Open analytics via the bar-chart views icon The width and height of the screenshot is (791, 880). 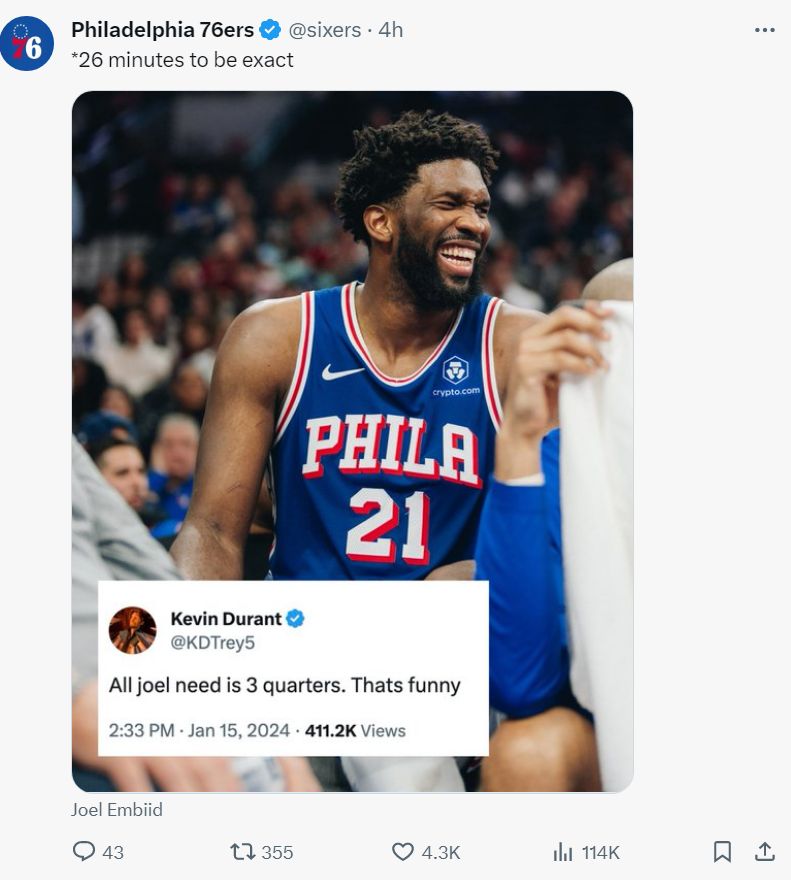pyautogui.click(x=562, y=852)
